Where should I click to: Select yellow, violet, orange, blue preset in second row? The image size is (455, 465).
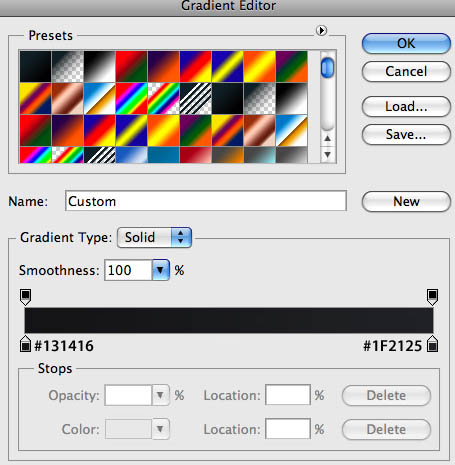(36, 99)
